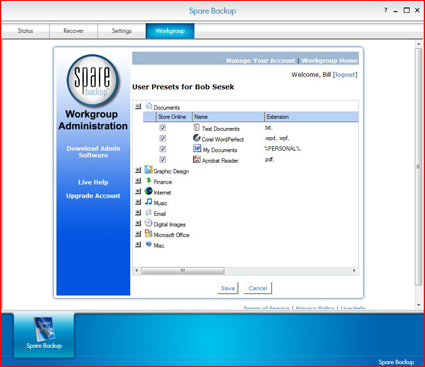Click the tree panel scroll left arrow
This screenshot has width=425, height=367.
tap(136, 271)
